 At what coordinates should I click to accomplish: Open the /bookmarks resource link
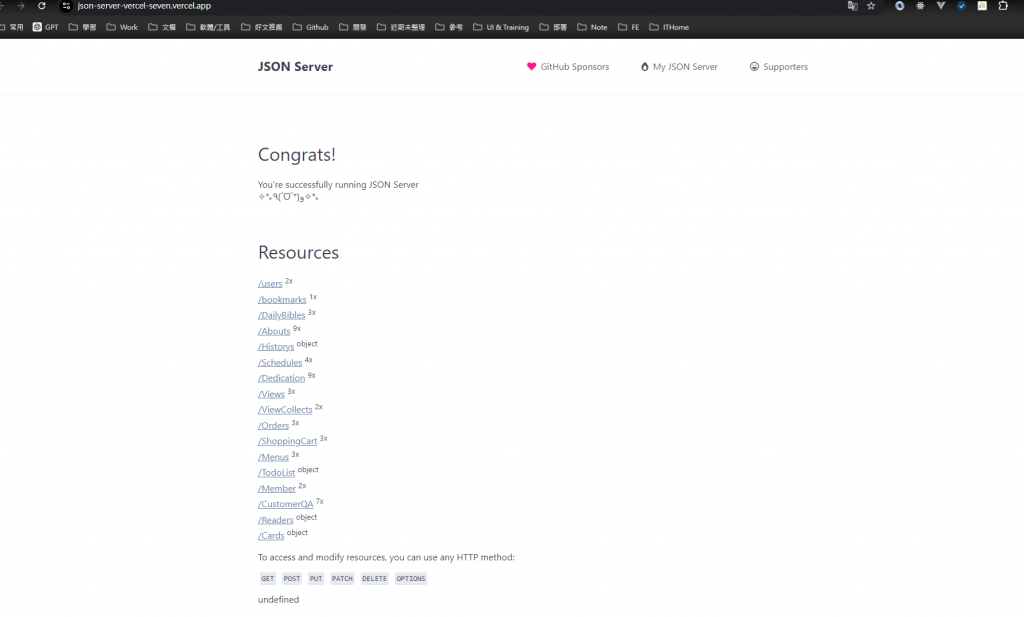[282, 299]
